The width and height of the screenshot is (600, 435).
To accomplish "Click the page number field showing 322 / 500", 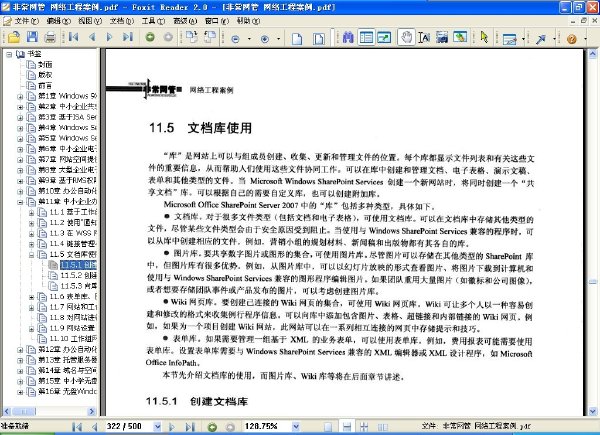I will 128,426.
